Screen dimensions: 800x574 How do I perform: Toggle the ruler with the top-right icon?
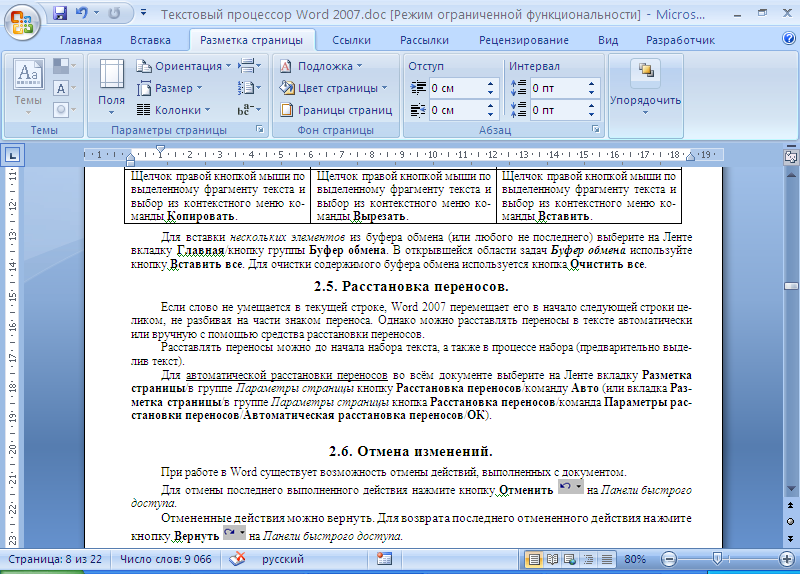pos(791,157)
